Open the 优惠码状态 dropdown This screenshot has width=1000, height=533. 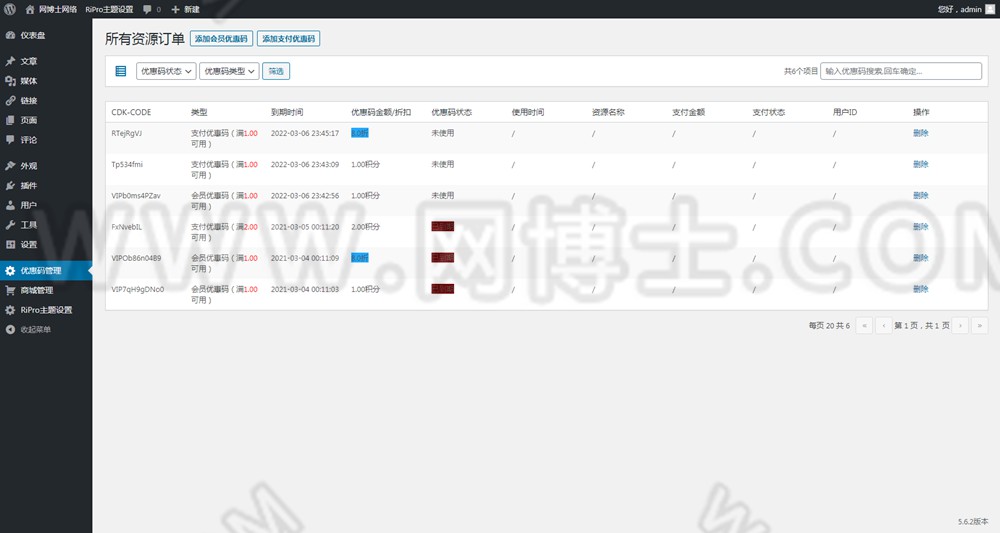click(166, 71)
